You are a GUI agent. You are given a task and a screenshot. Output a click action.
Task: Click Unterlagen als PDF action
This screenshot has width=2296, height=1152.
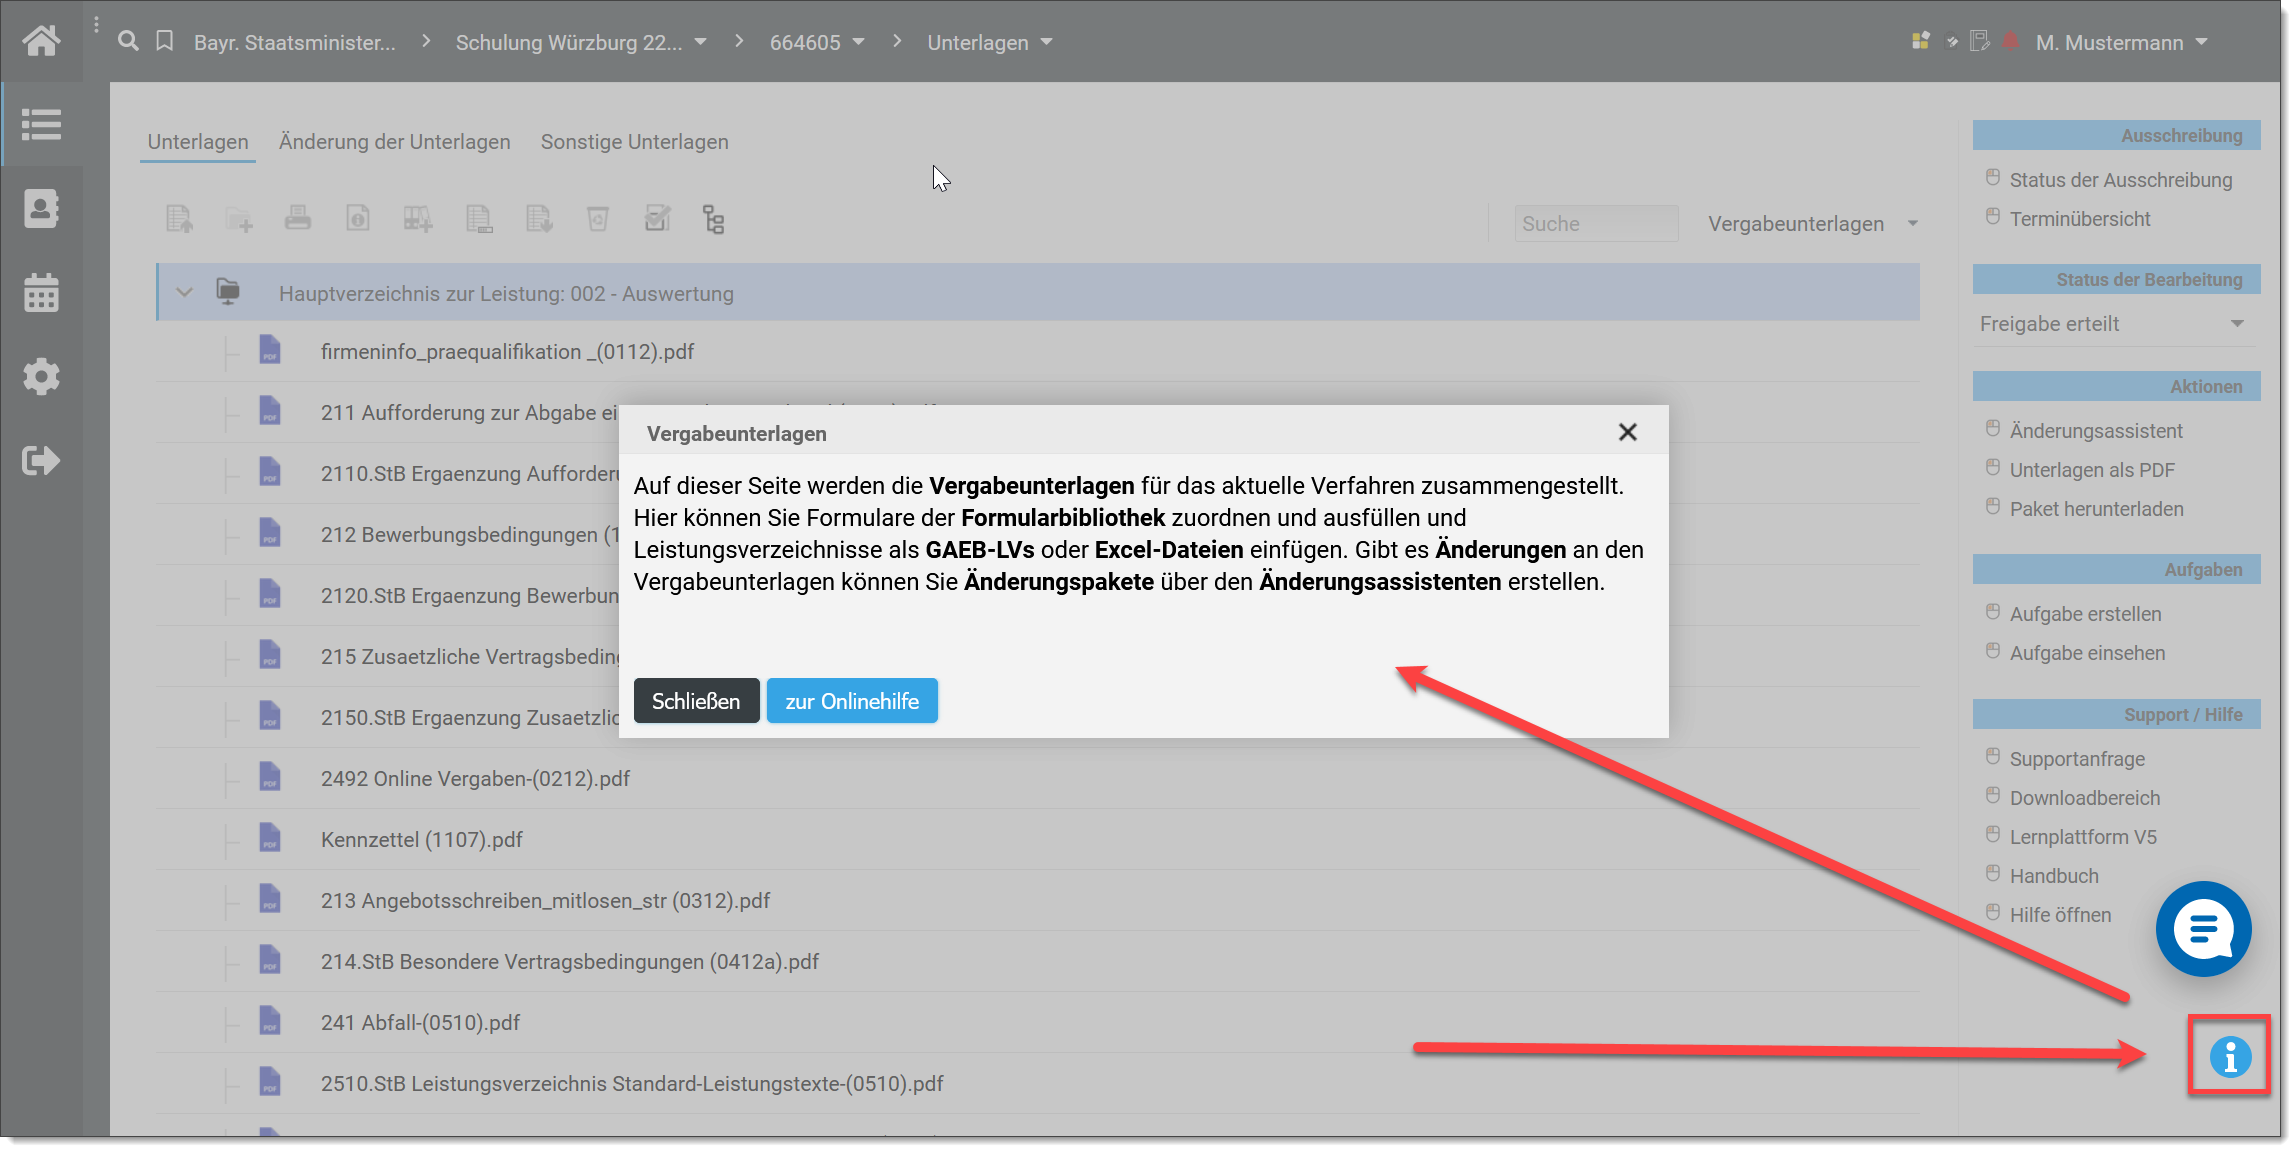[2092, 470]
